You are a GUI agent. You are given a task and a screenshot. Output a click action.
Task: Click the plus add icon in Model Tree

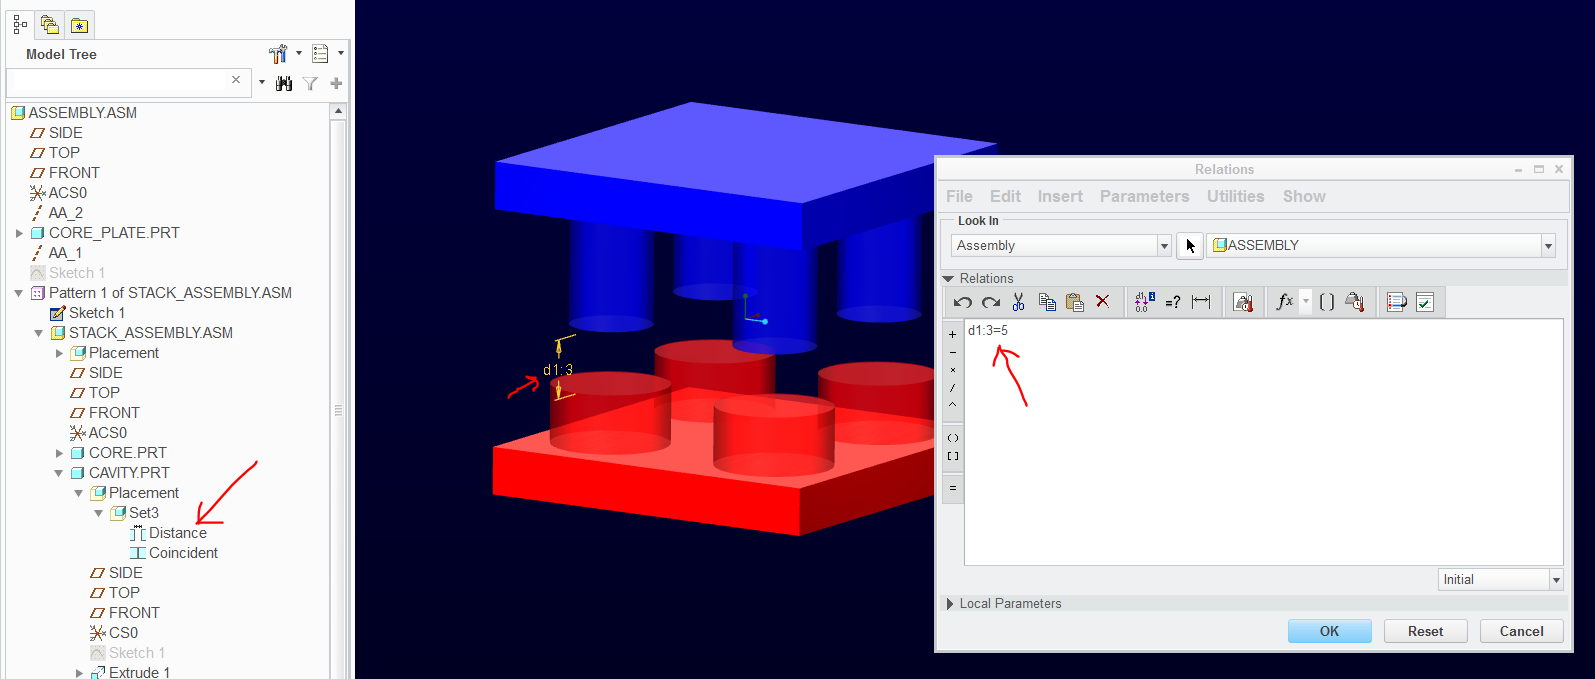[336, 83]
